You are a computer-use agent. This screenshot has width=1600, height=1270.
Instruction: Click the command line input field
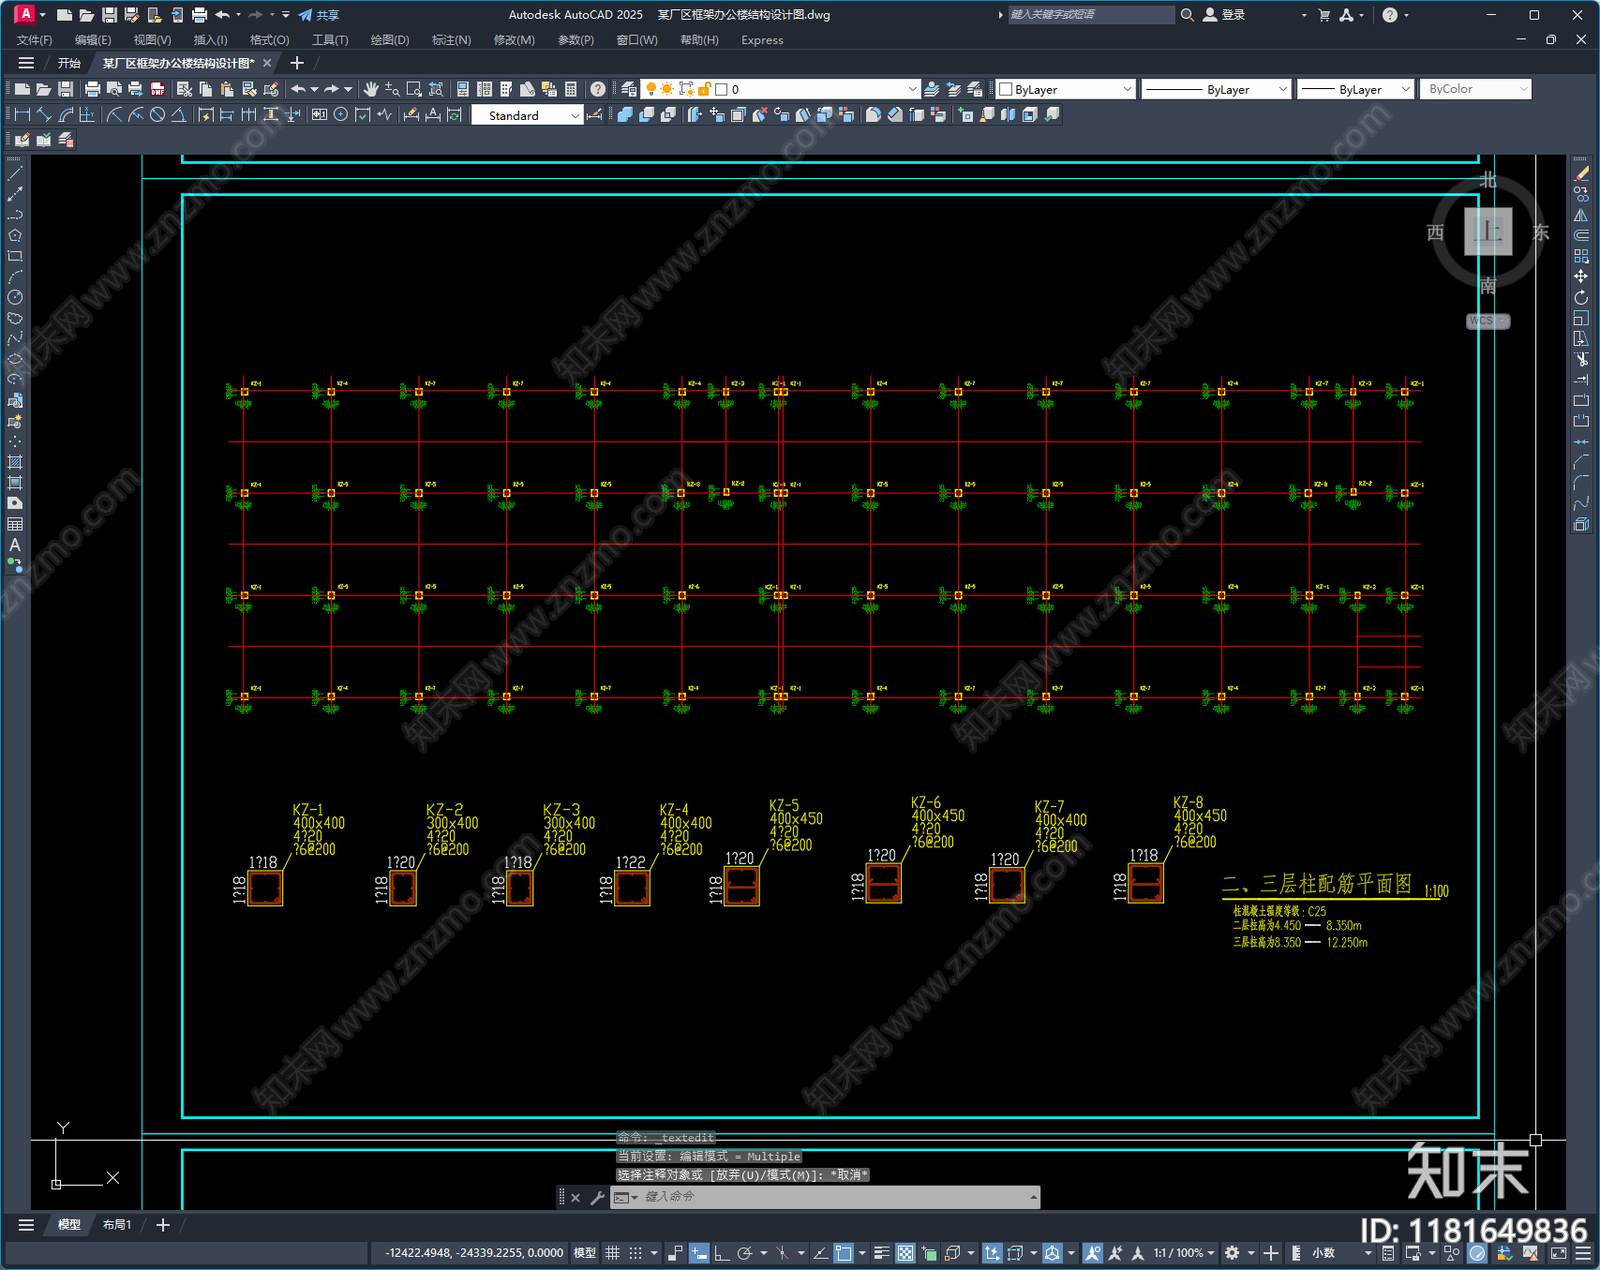(833, 1197)
